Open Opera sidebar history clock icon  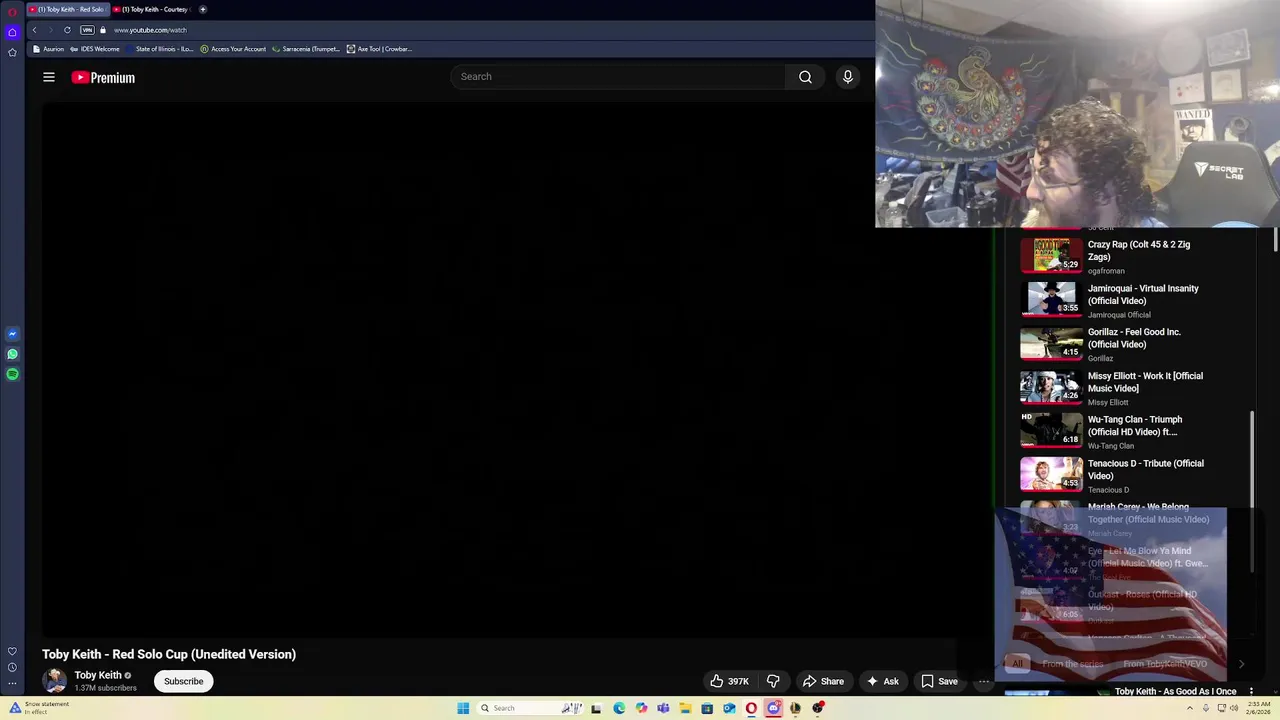tap(12, 667)
